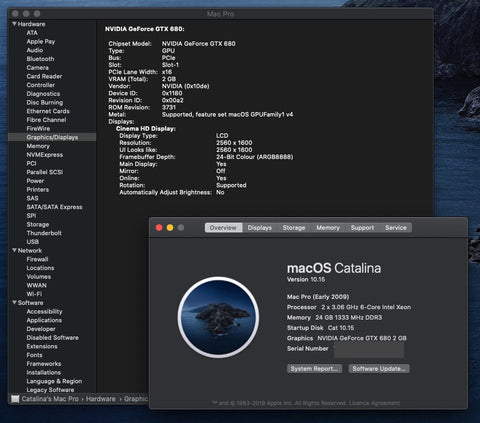Select Applications under Software
The image size is (480, 423).
44,320
